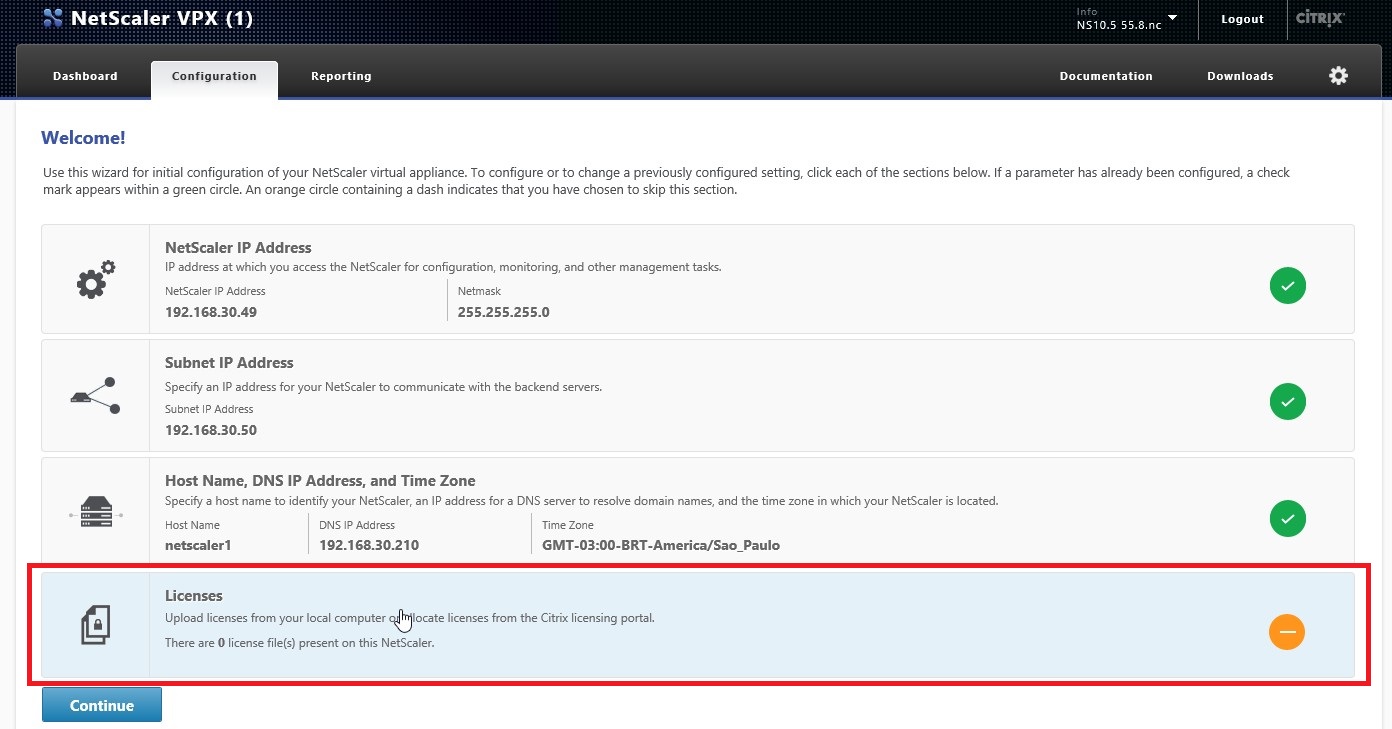Select the Configuration tab
This screenshot has width=1392, height=729.
(x=214, y=76)
